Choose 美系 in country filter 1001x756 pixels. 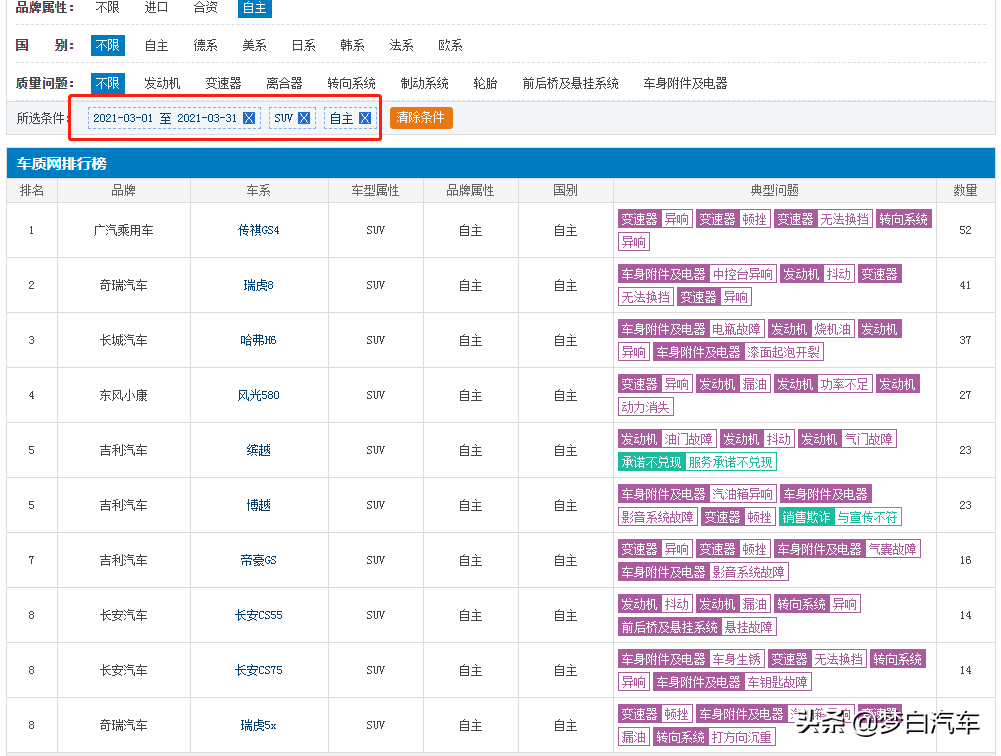[254, 45]
